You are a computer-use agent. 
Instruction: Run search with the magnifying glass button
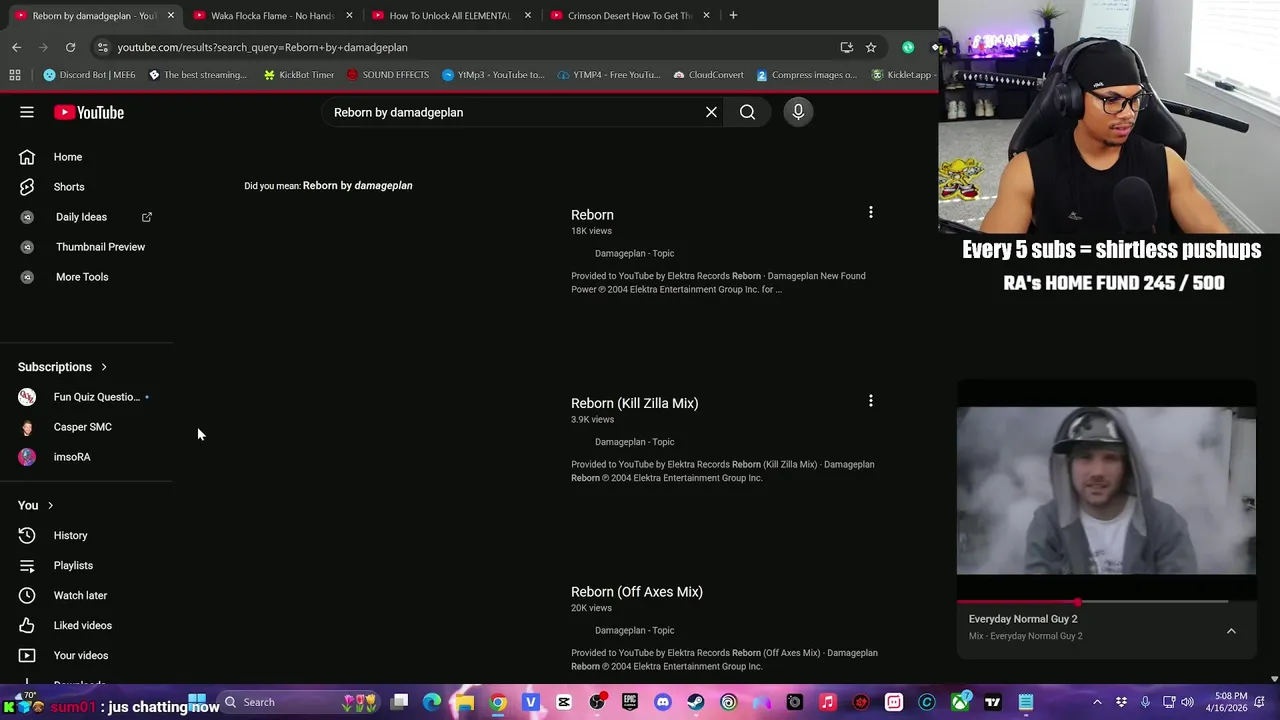pyautogui.click(x=747, y=112)
